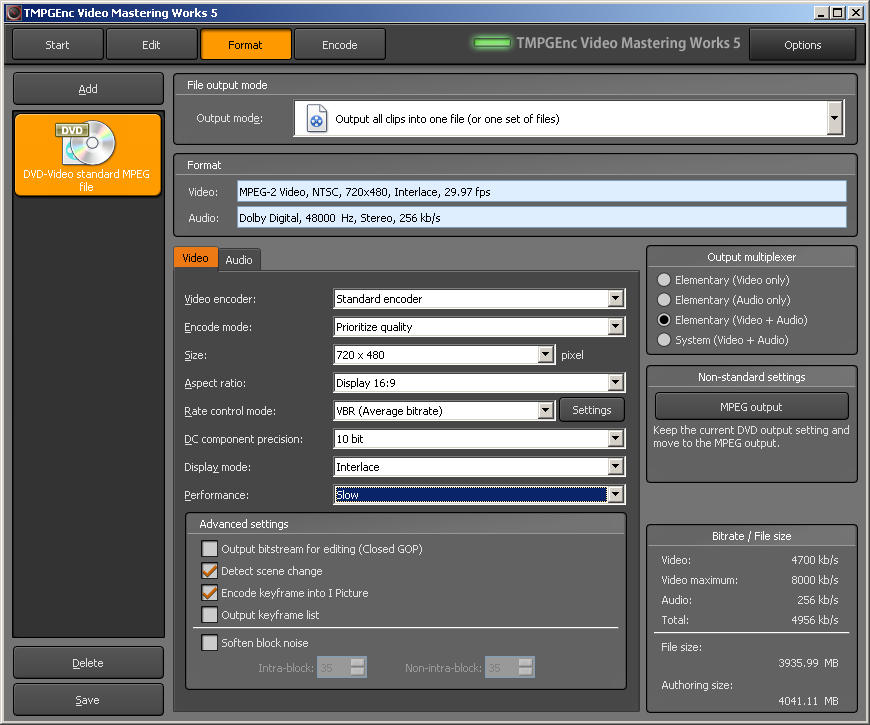Click the Add button in the left panel
This screenshot has width=870, height=725.
(88, 89)
